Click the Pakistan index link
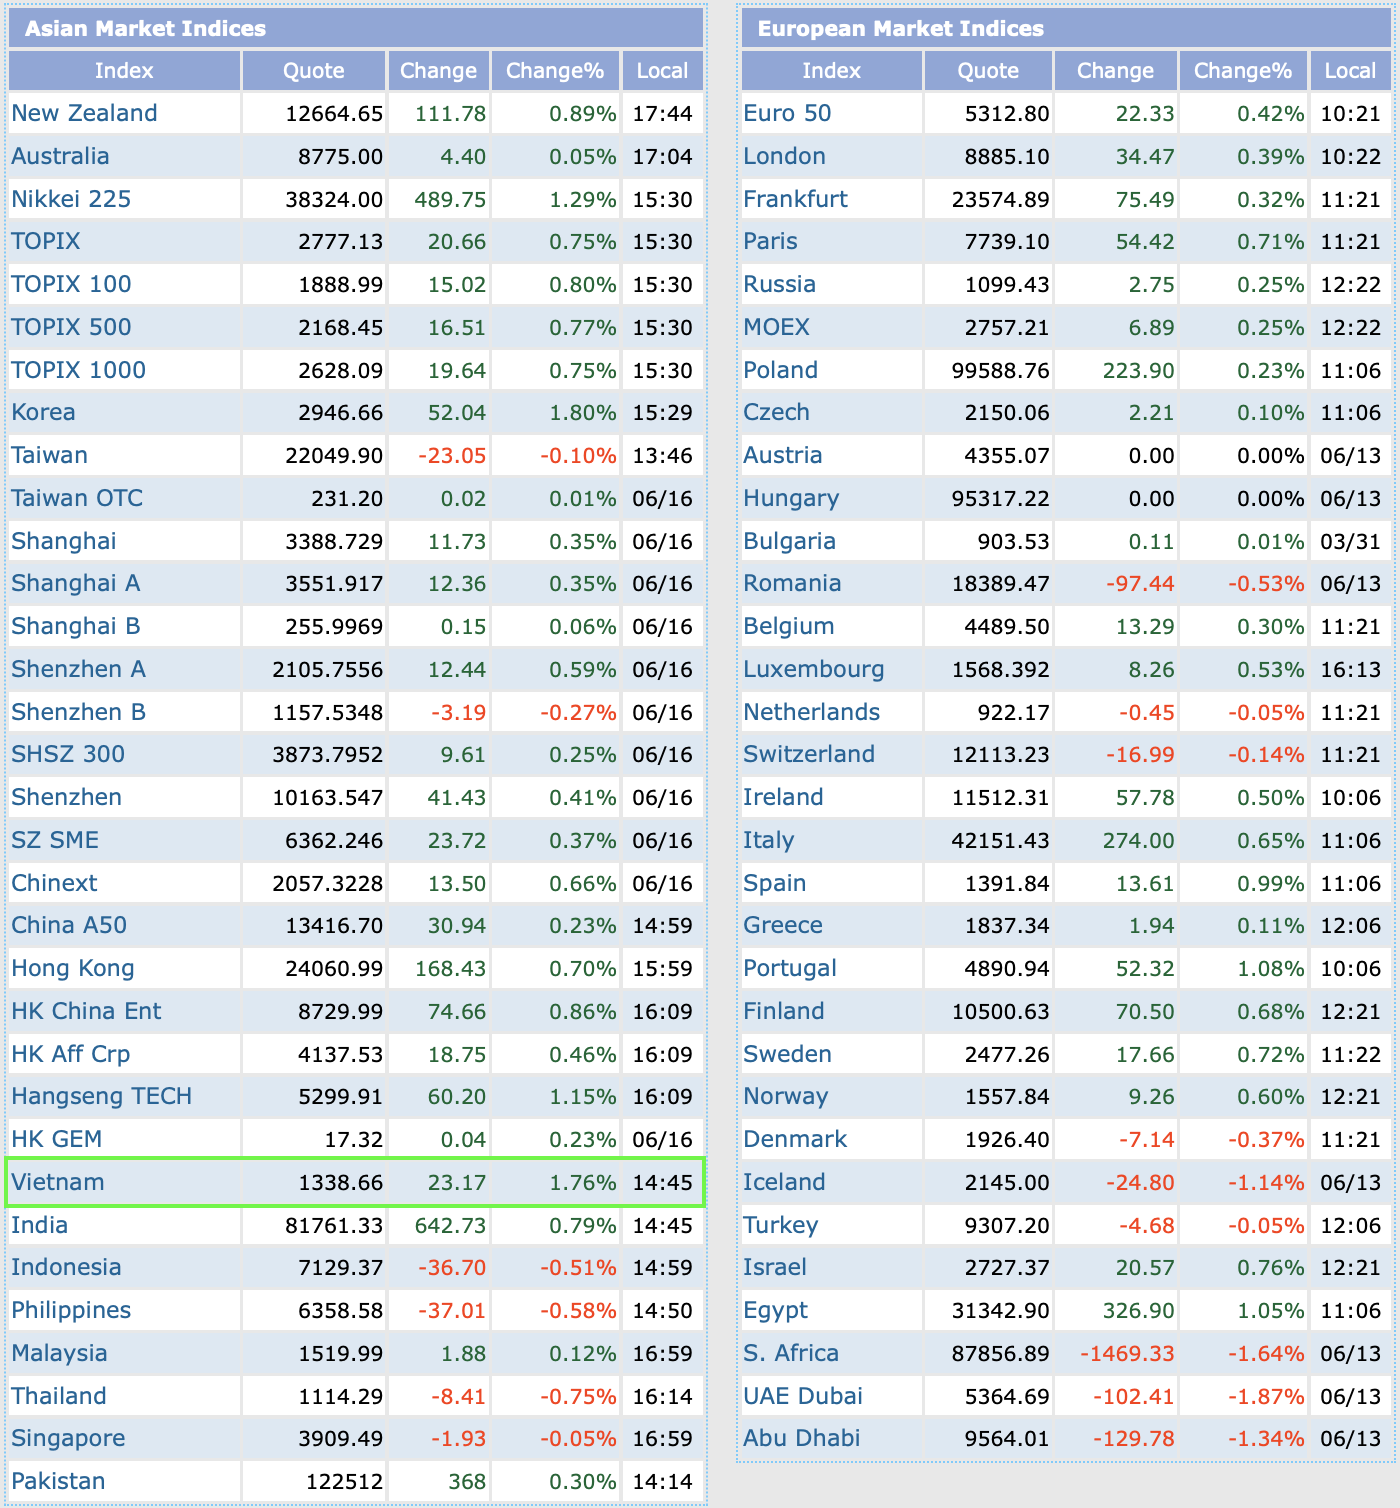The height and width of the screenshot is (1508, 1400). tap(58, 1481)
